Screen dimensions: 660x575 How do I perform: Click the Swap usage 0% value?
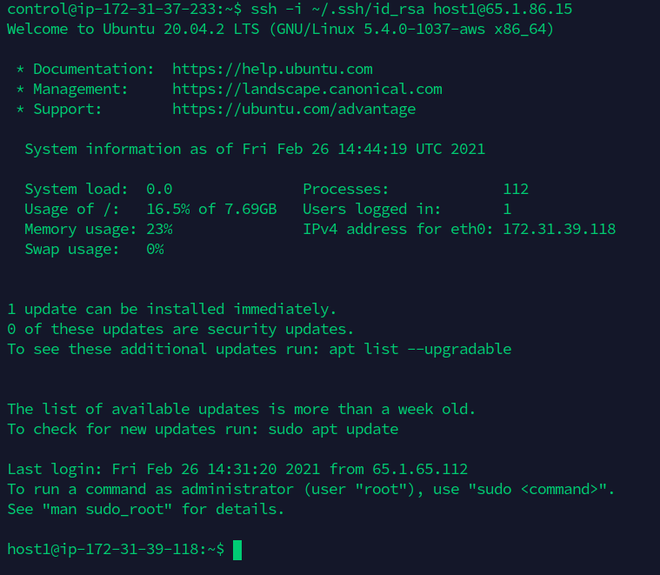pyautogui.click(x=155, y=249)
